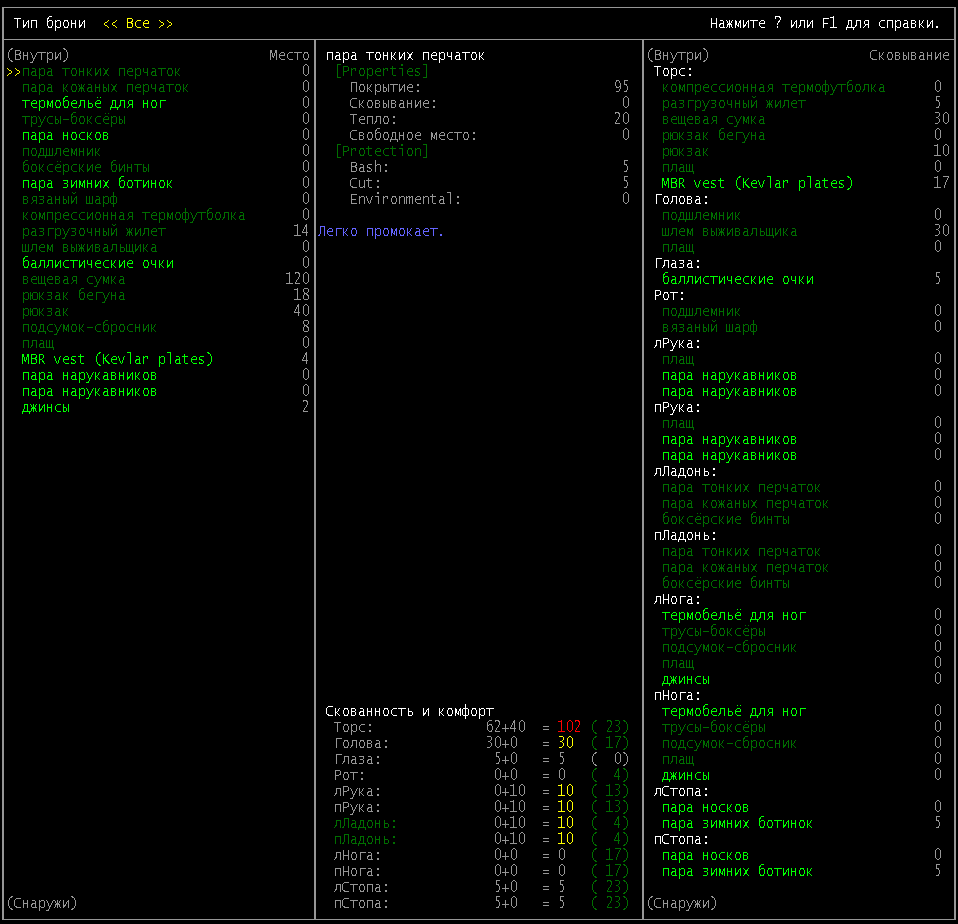Click the blue «Легко промокает.» note
Viewport: 958px width, 924px height.
pos(381,231)
